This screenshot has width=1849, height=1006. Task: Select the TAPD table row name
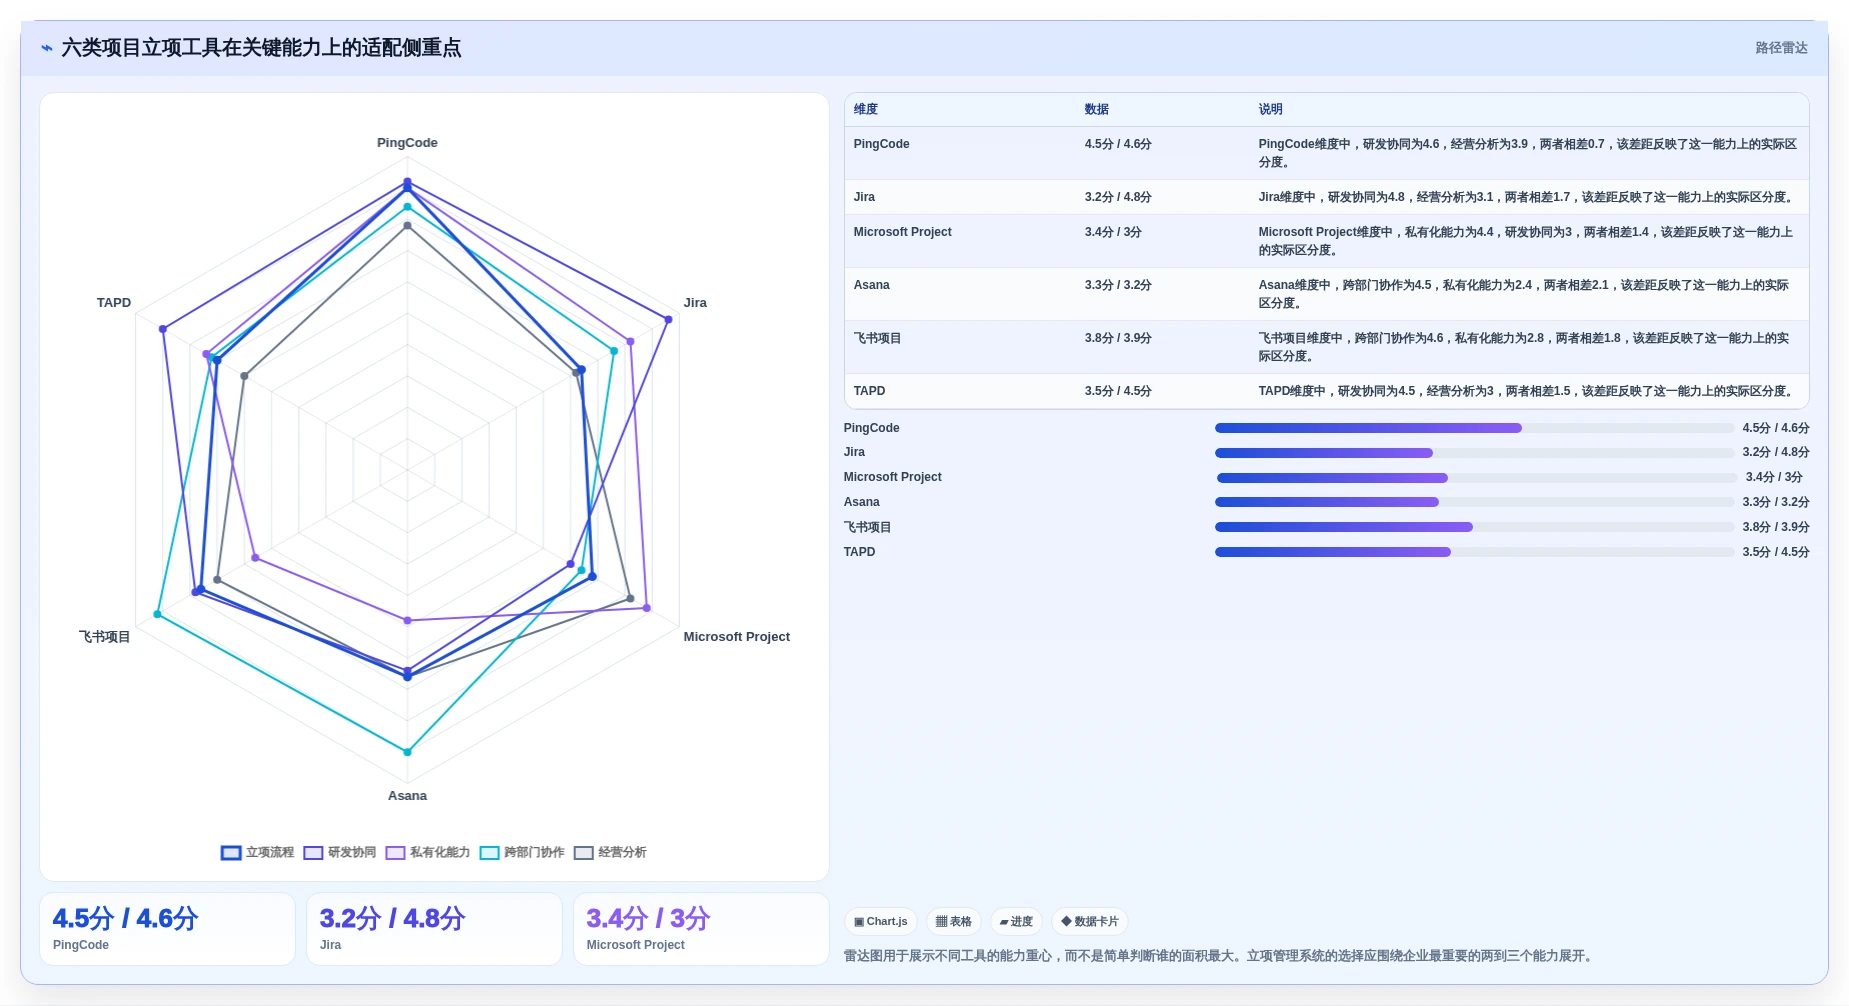click(x=869, y=391)
